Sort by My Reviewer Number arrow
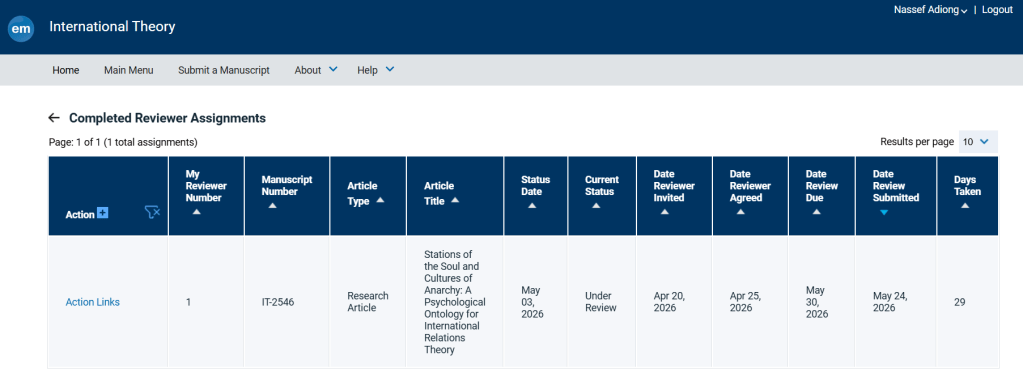This screenshot has width=1023, height=381. [x=197, y=212]
